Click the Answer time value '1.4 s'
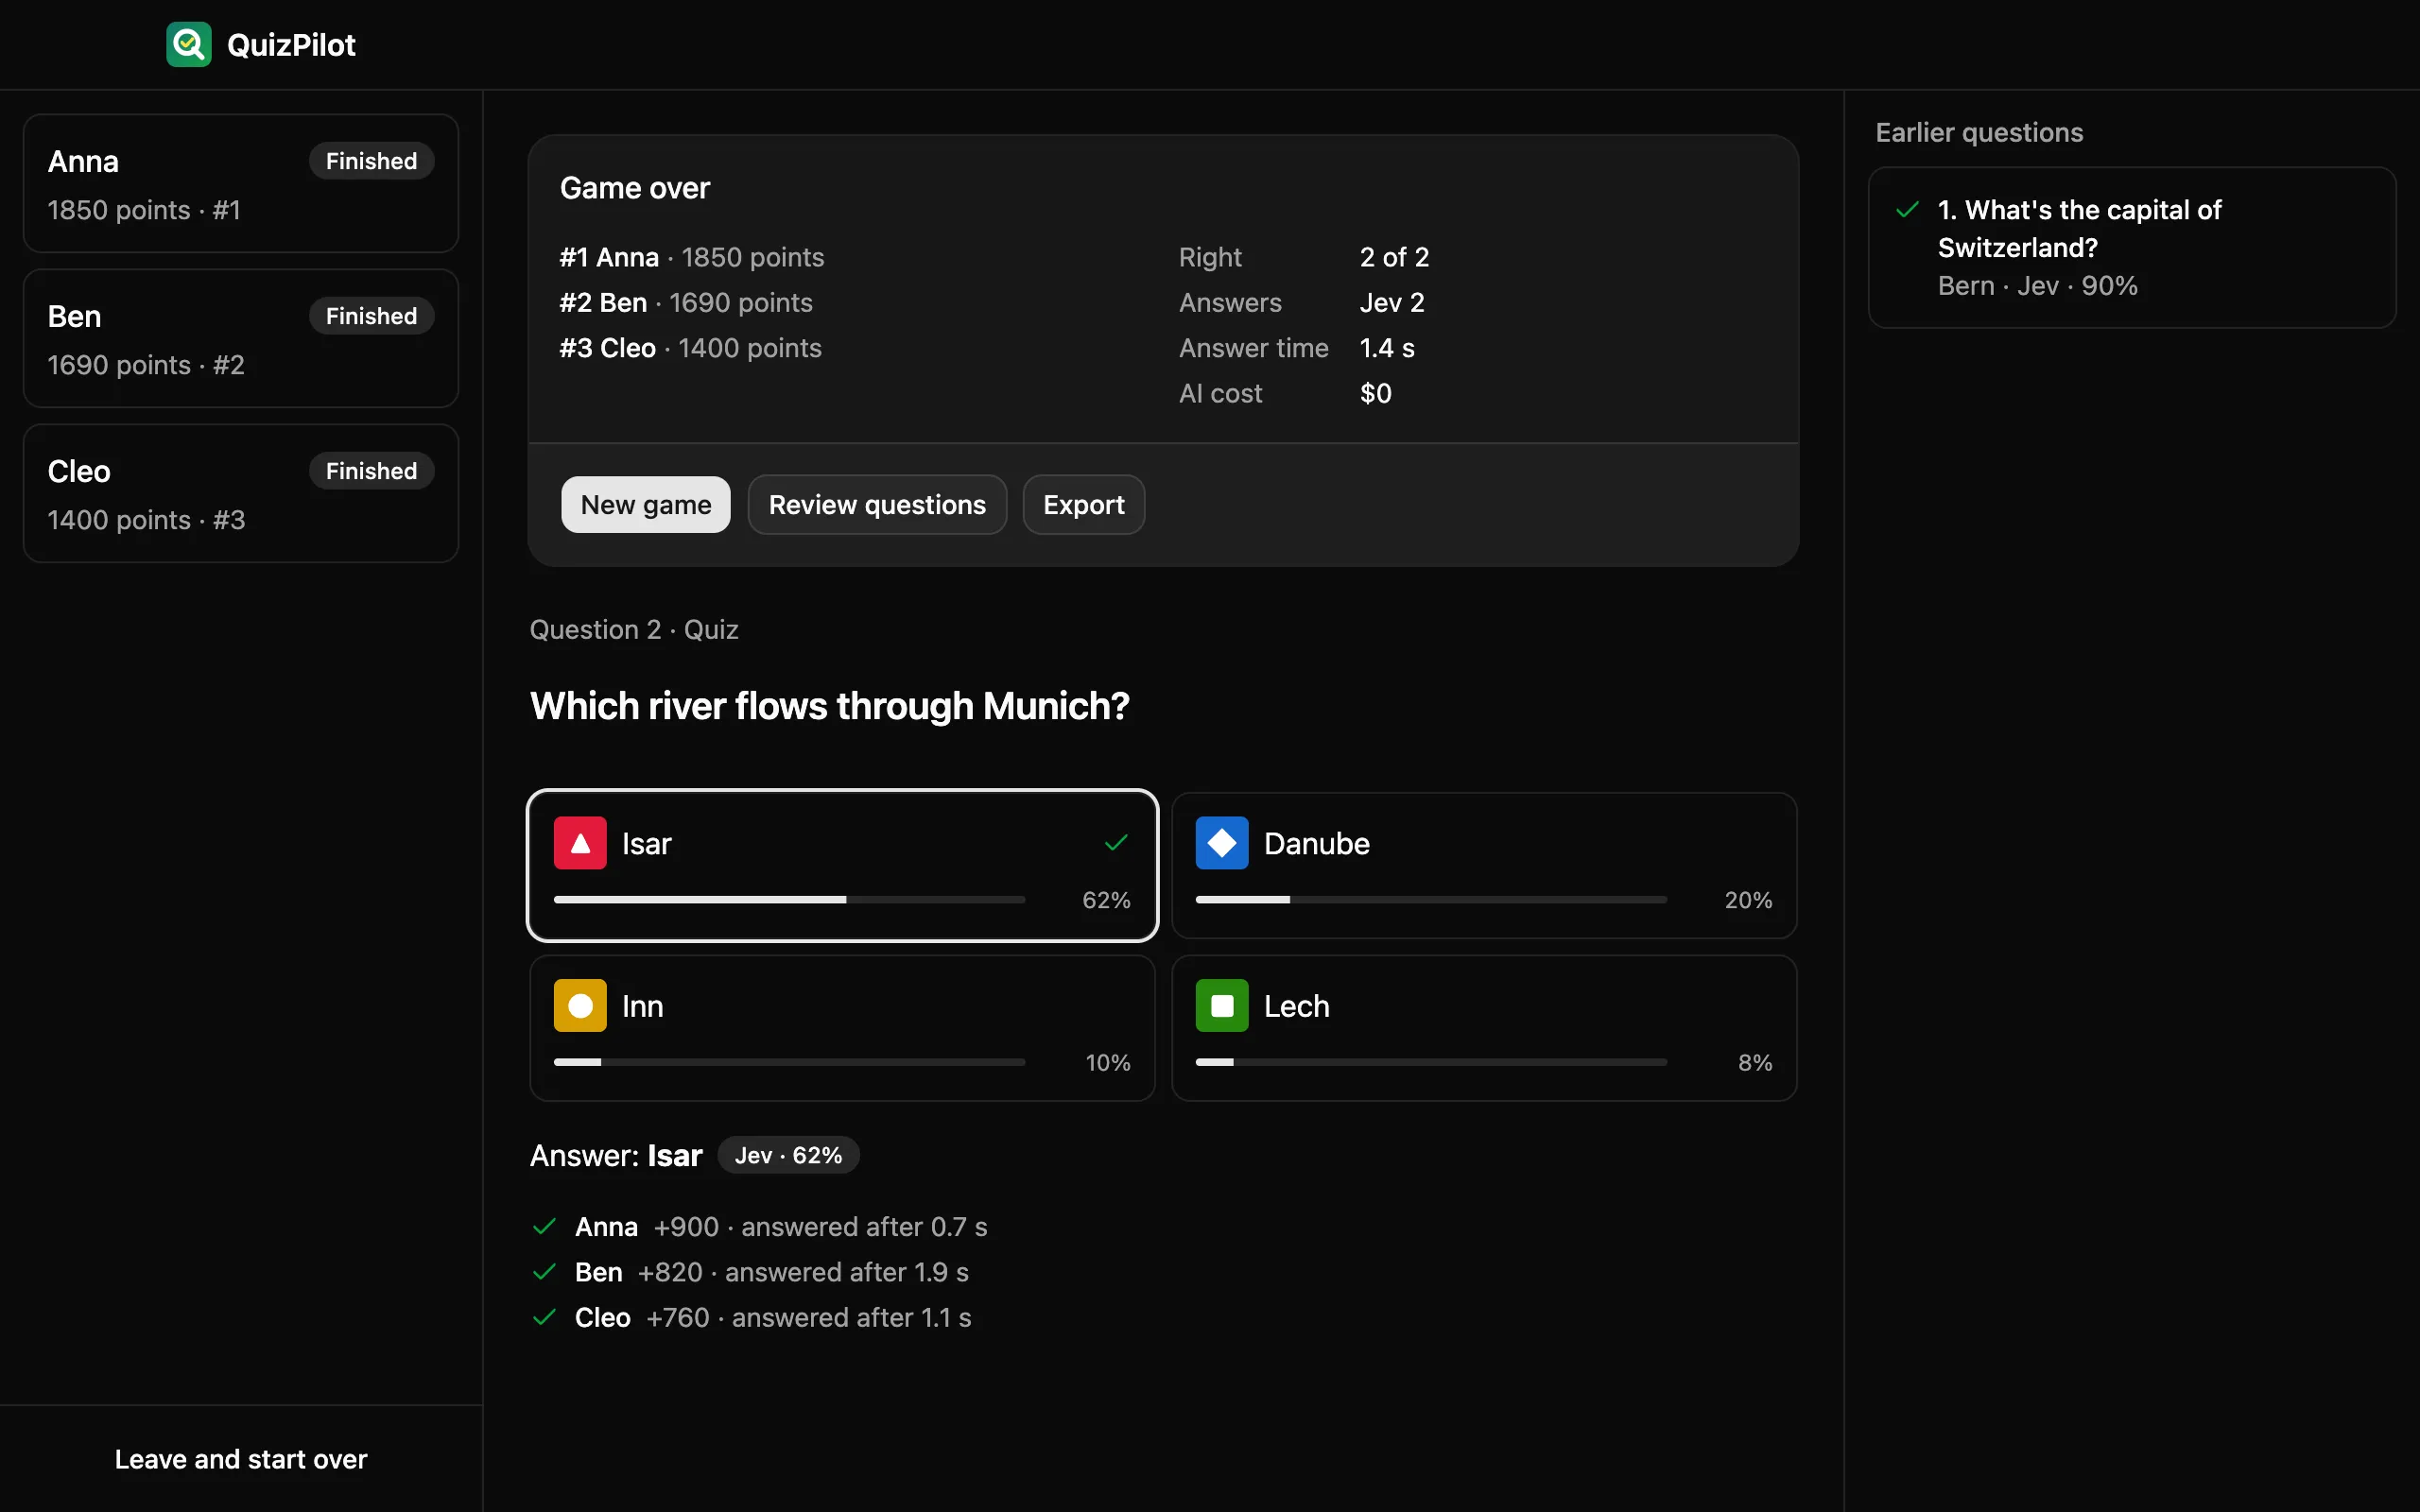 click(1387, 348)
